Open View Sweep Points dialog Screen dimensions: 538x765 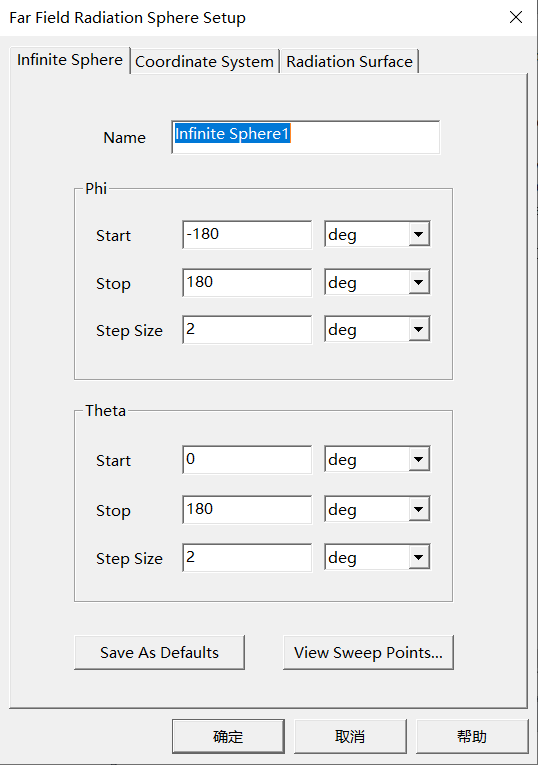pyautogui.click(x=368, y=652)
